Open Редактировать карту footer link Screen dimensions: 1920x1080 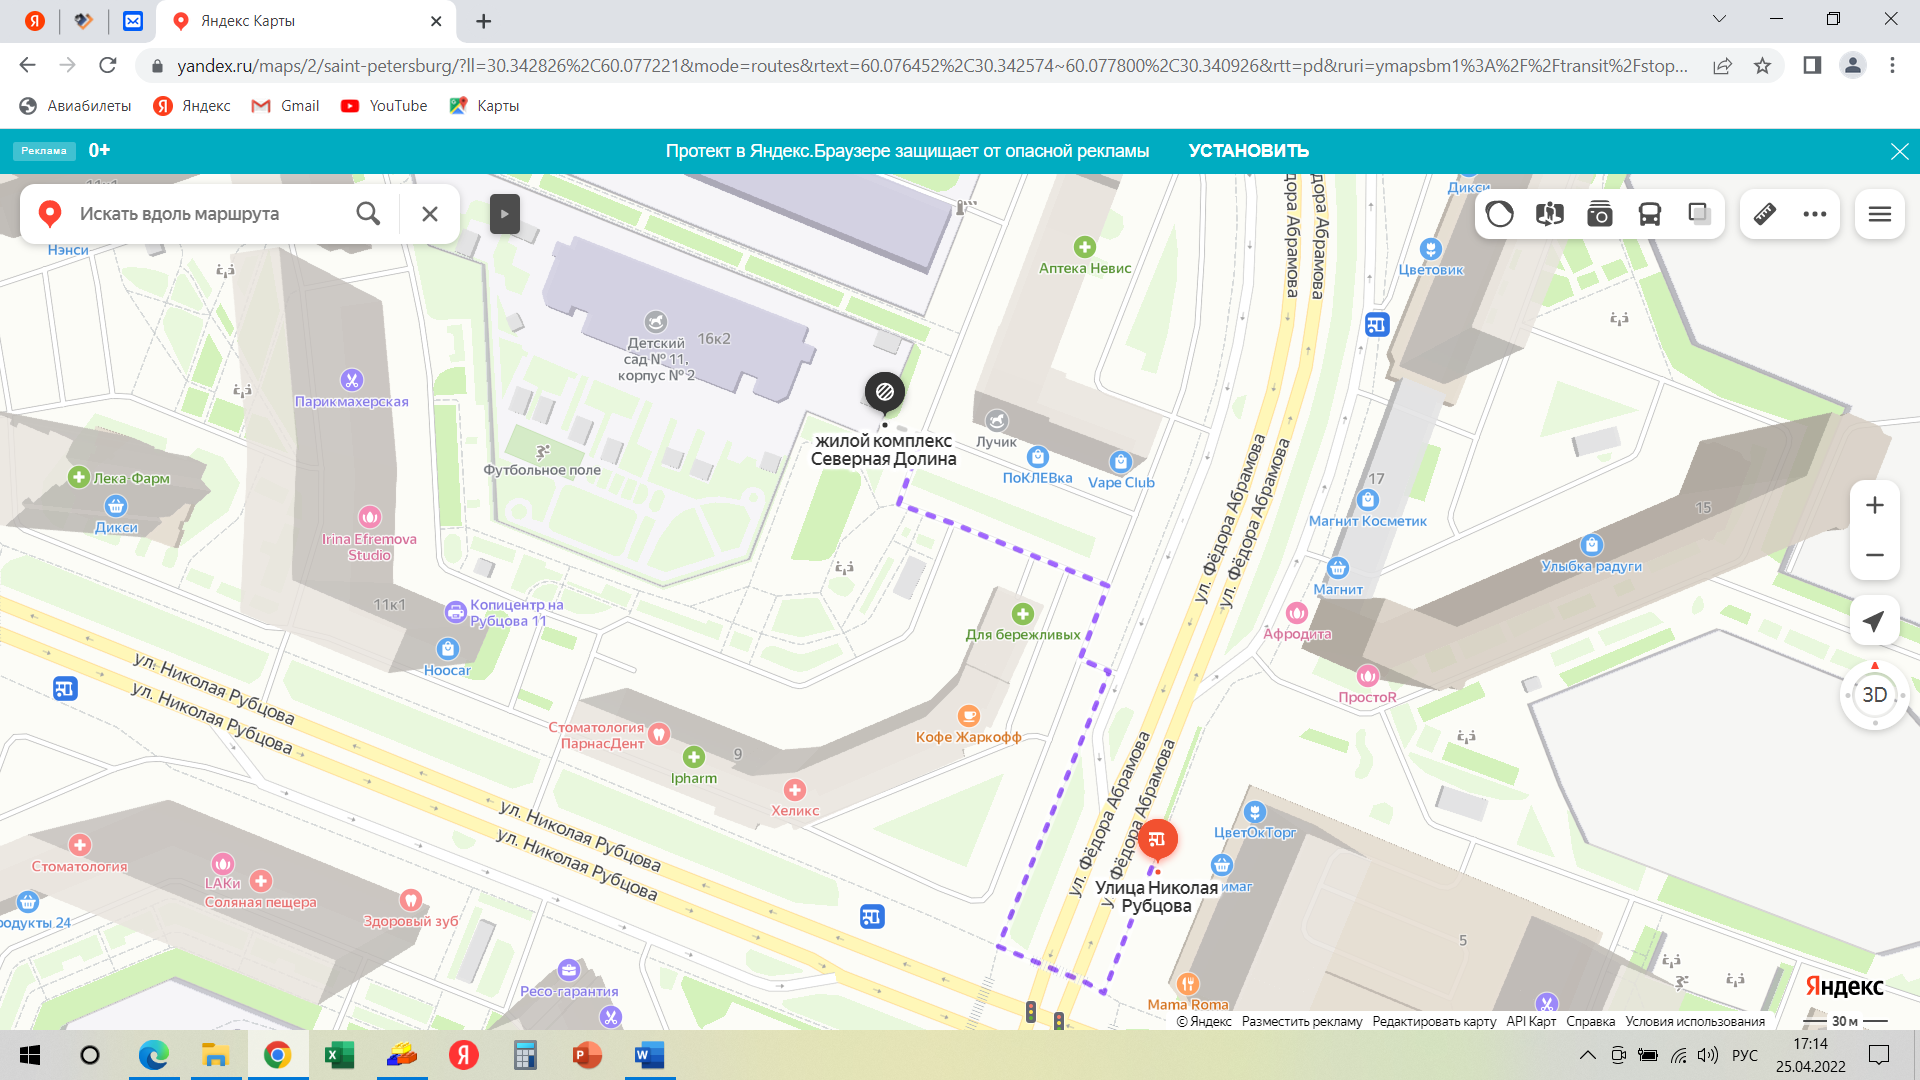point(1434,1021)
